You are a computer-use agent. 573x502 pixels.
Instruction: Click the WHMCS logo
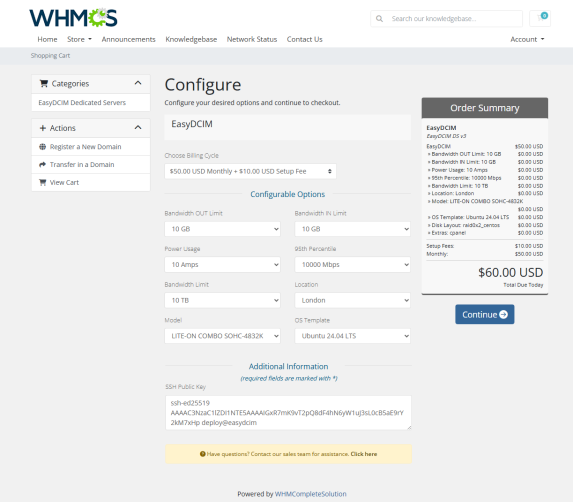[73, 18]
